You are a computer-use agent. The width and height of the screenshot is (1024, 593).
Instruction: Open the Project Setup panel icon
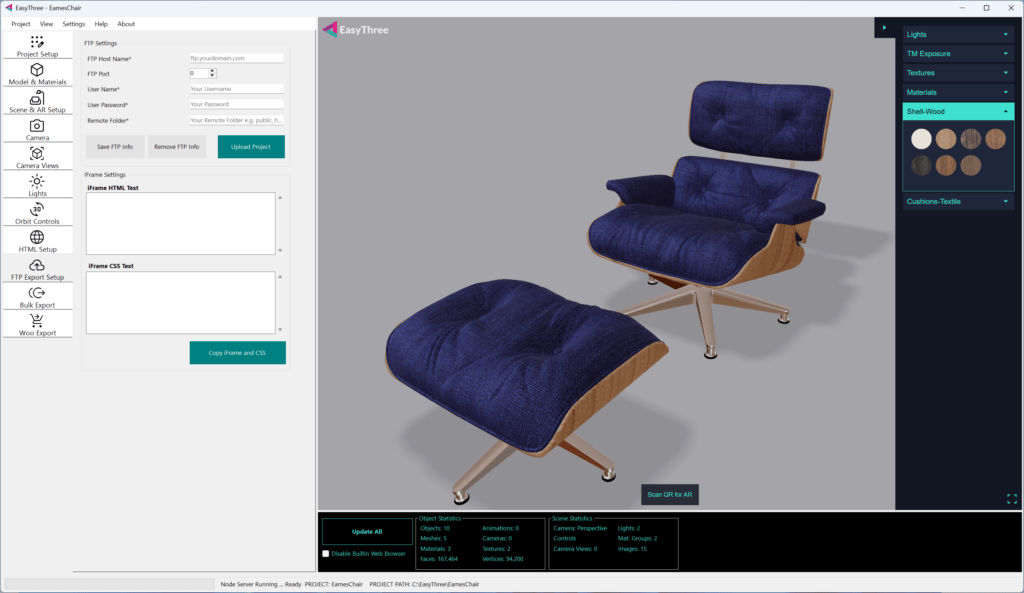click(x=37, y=42)
